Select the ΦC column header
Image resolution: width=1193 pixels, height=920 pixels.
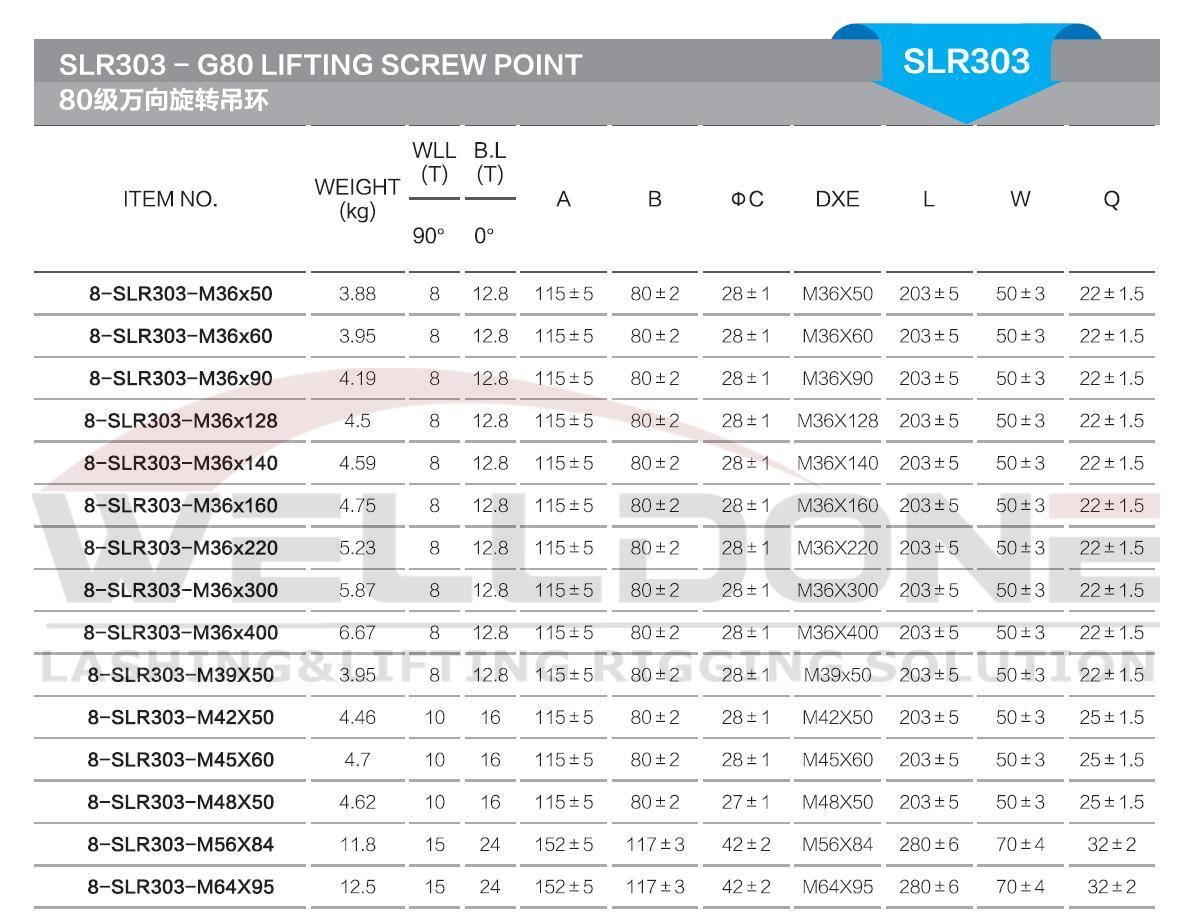tap(745, 199)
